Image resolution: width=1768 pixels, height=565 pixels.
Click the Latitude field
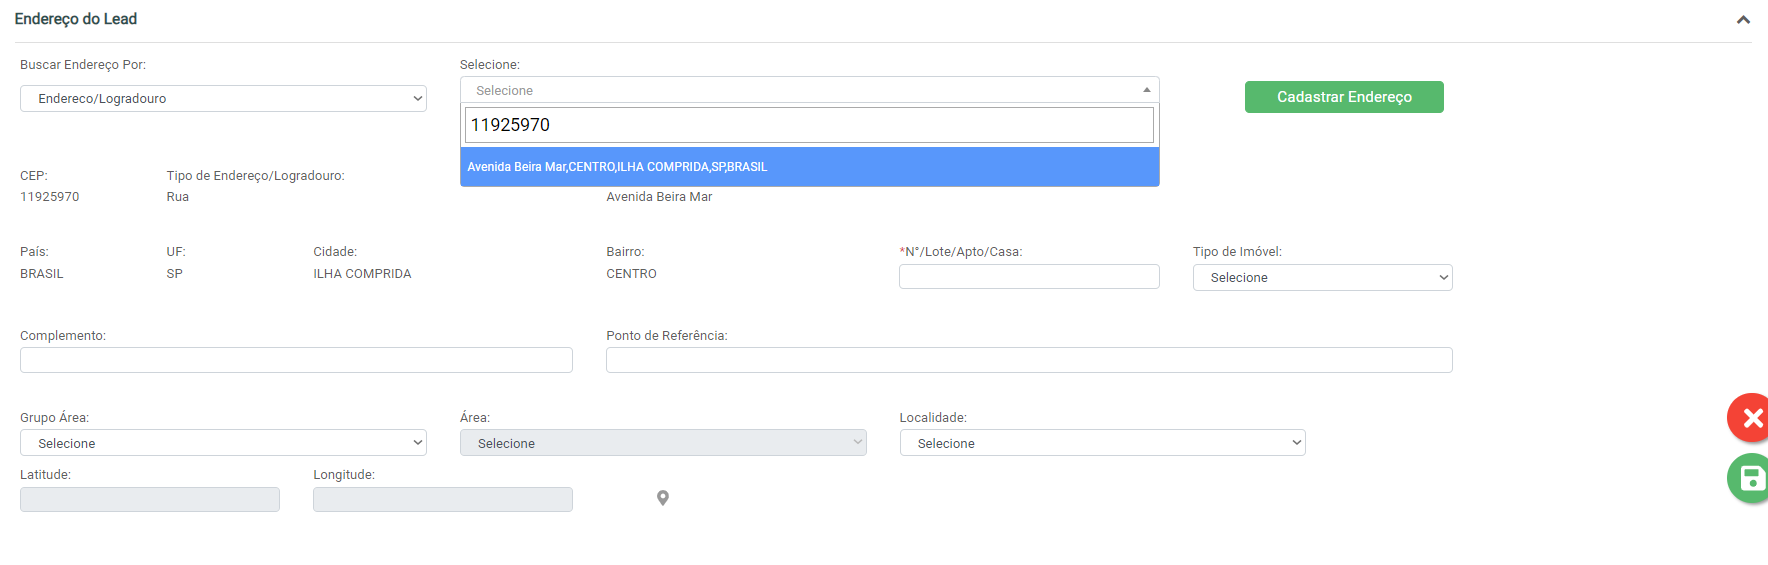tap(150, 500)
